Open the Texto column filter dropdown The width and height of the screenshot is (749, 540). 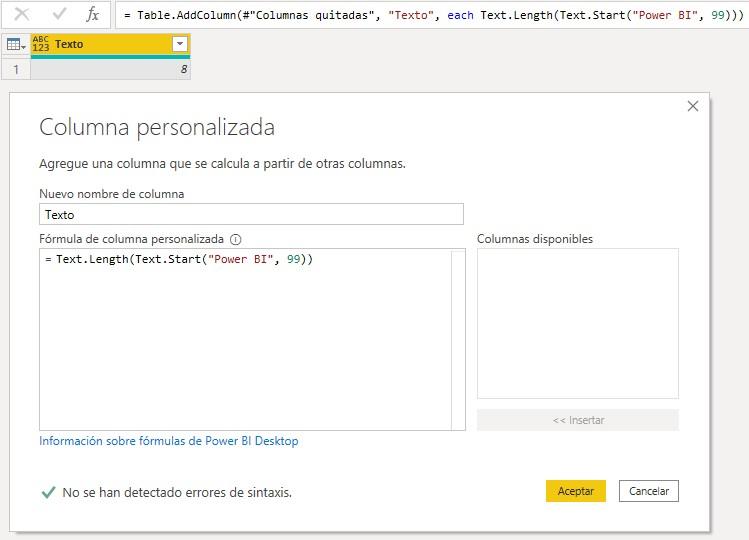(x=180, y=44)
